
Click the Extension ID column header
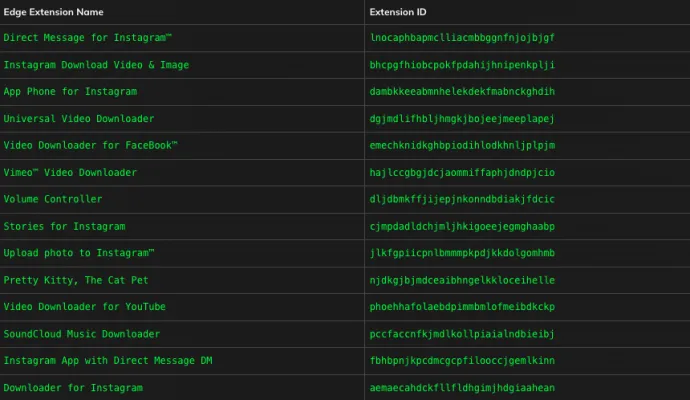398,12
